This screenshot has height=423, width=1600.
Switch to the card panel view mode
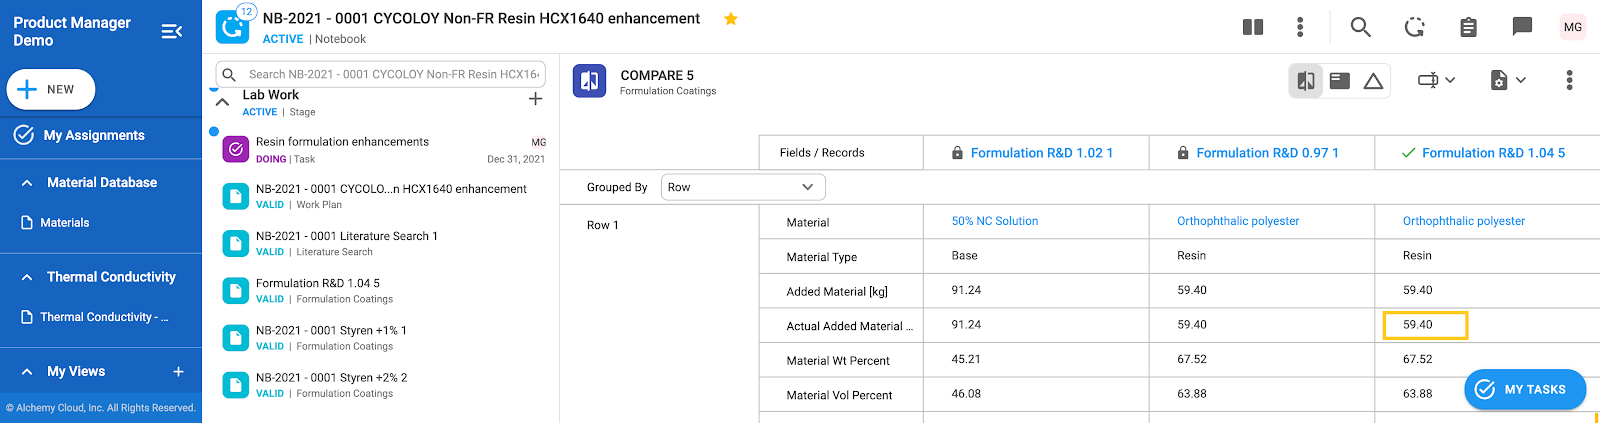1340,81
